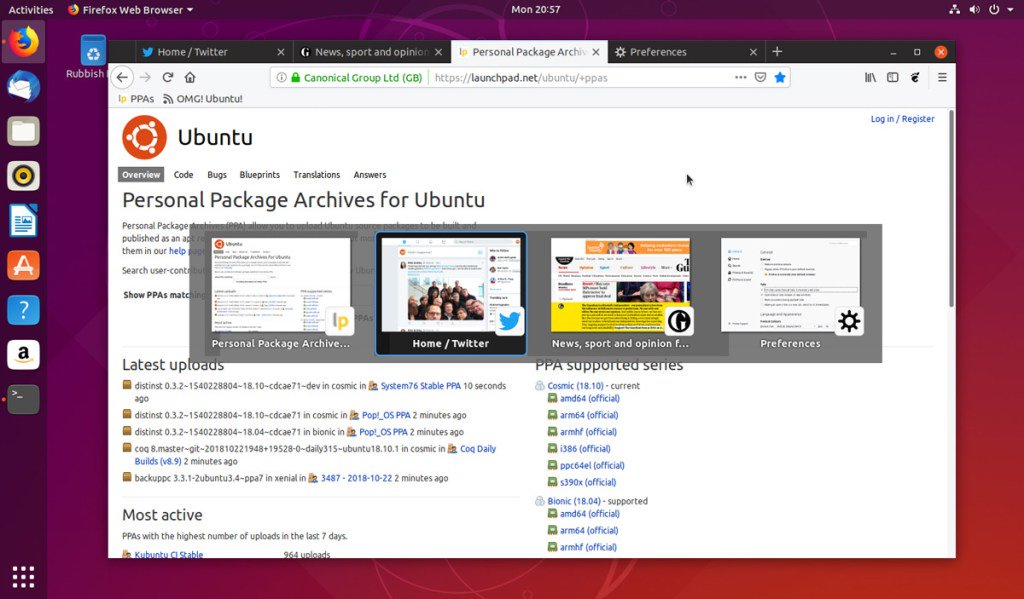
Task: Open Cosmic (18.10) series link
Action: [x=575, y=386]
